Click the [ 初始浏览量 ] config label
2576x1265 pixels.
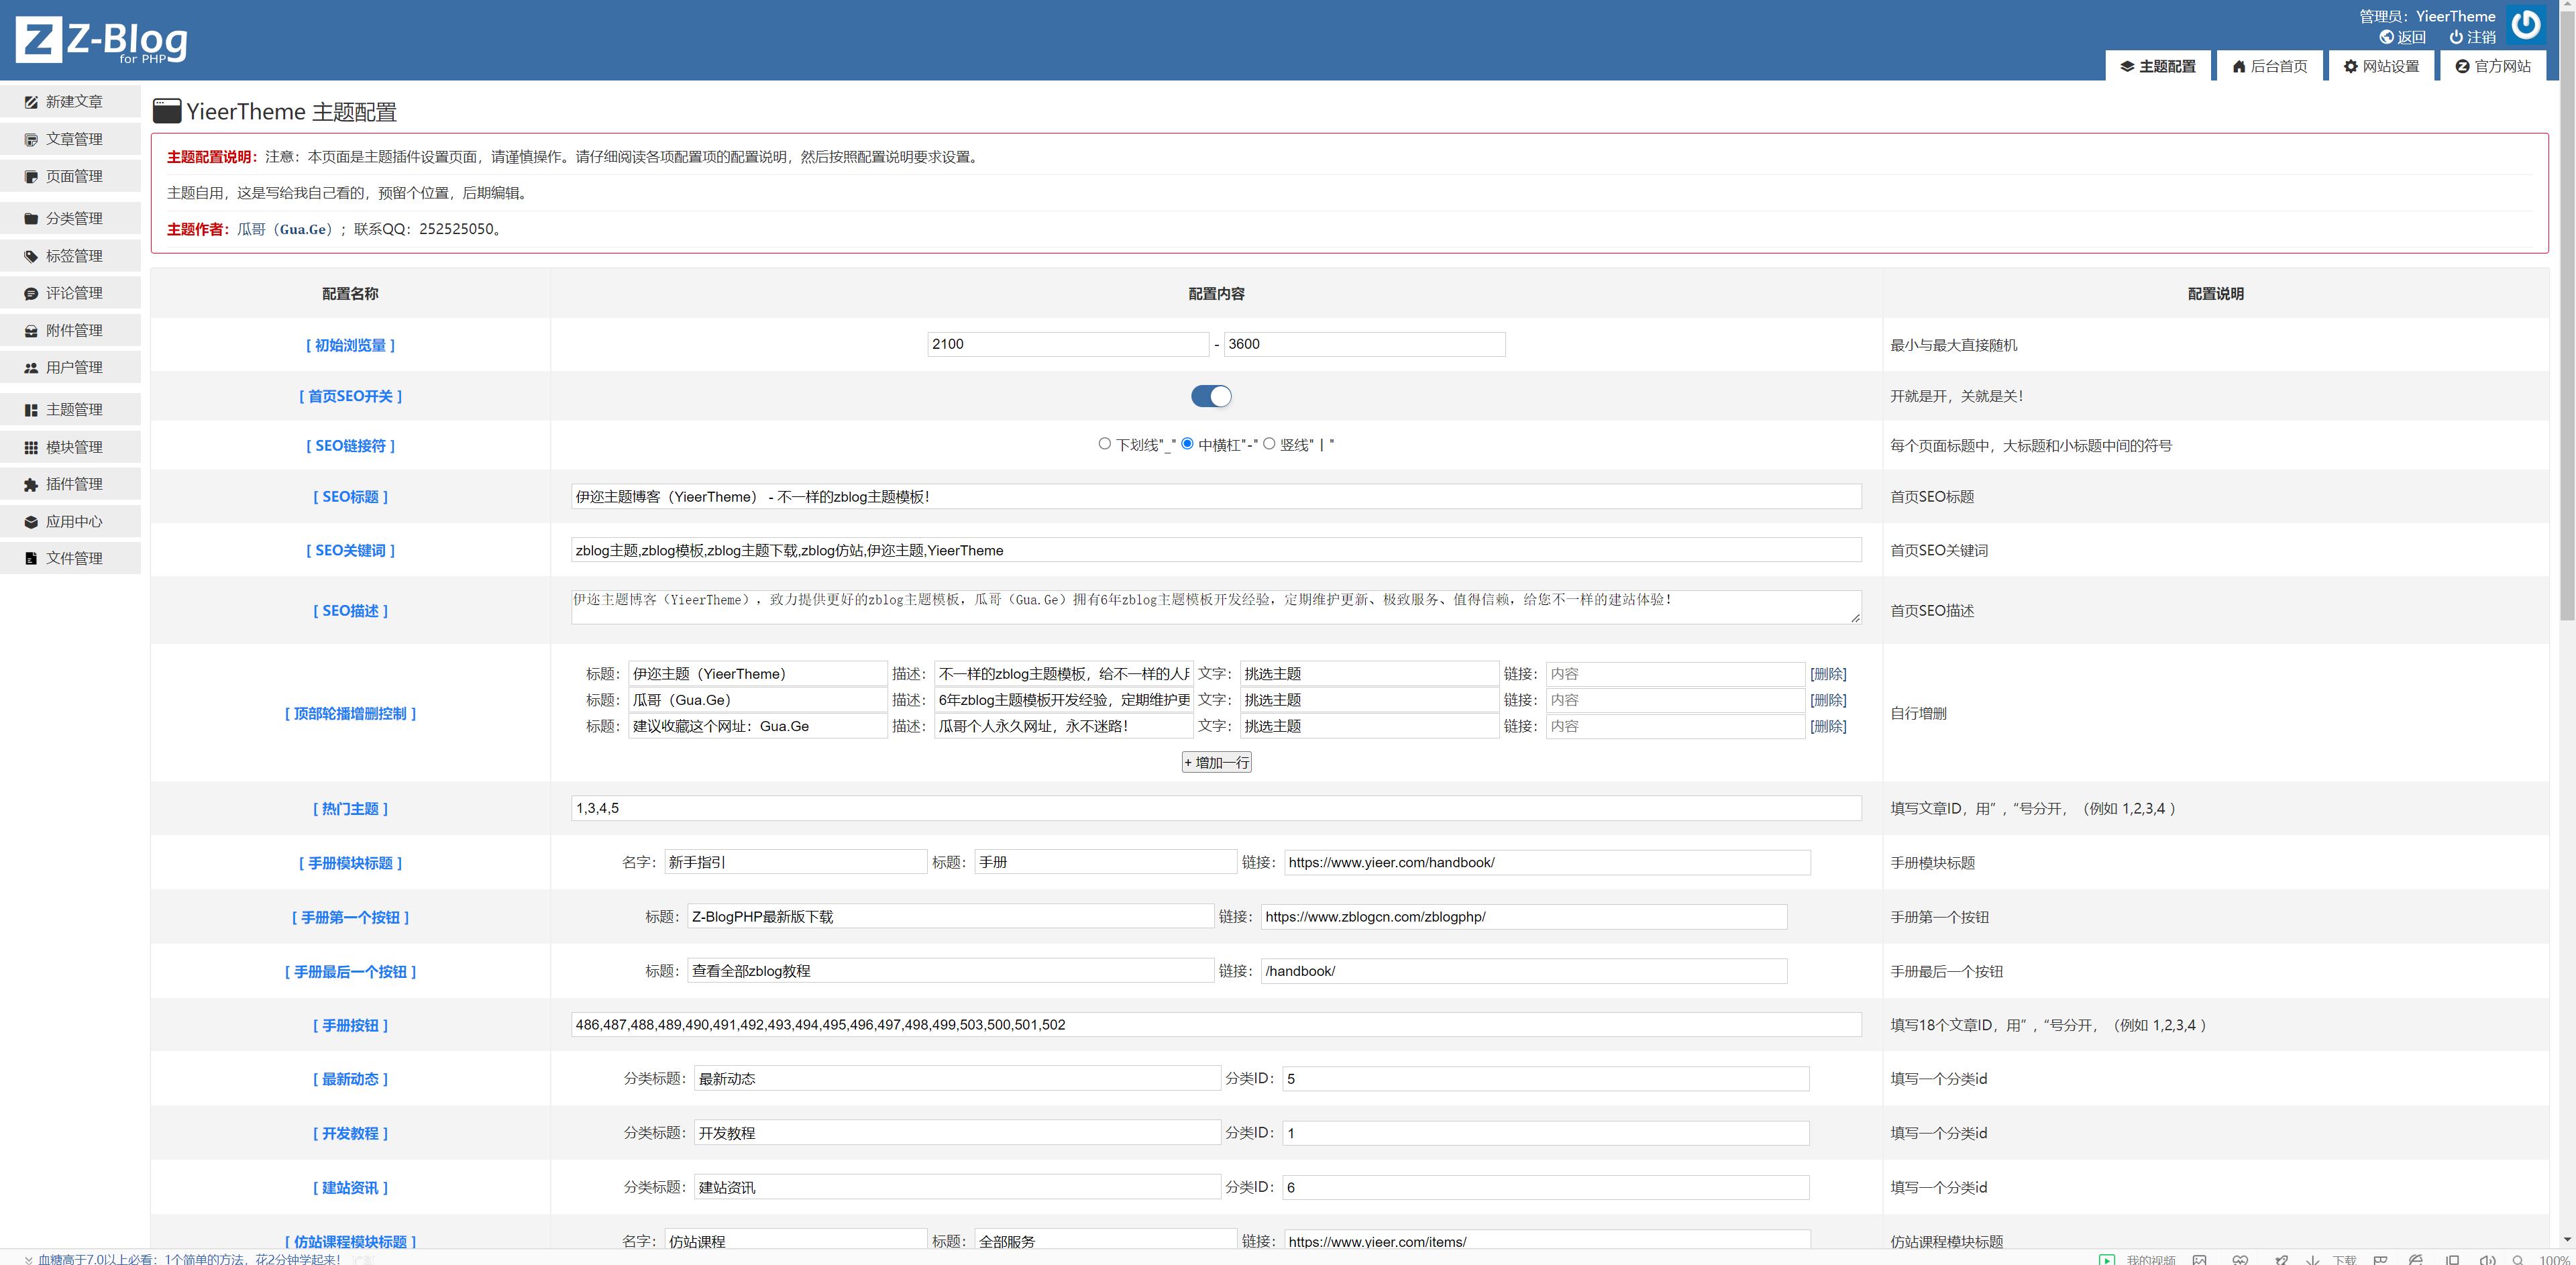pos(350,345)
